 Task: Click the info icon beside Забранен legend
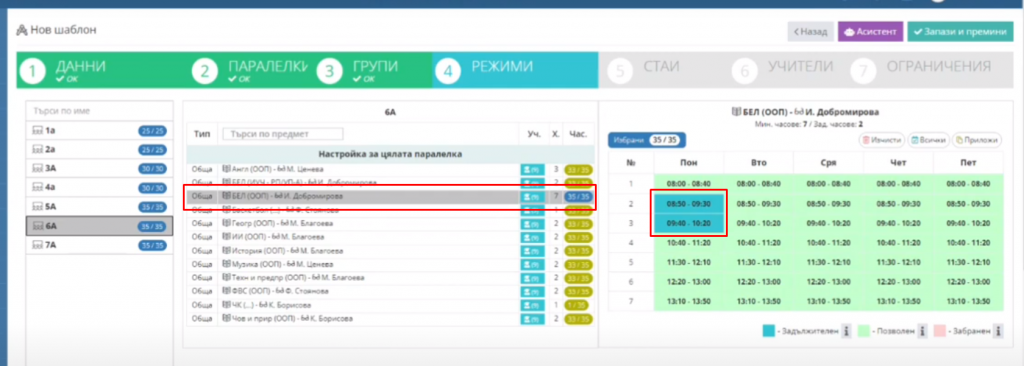pos(998,332)
